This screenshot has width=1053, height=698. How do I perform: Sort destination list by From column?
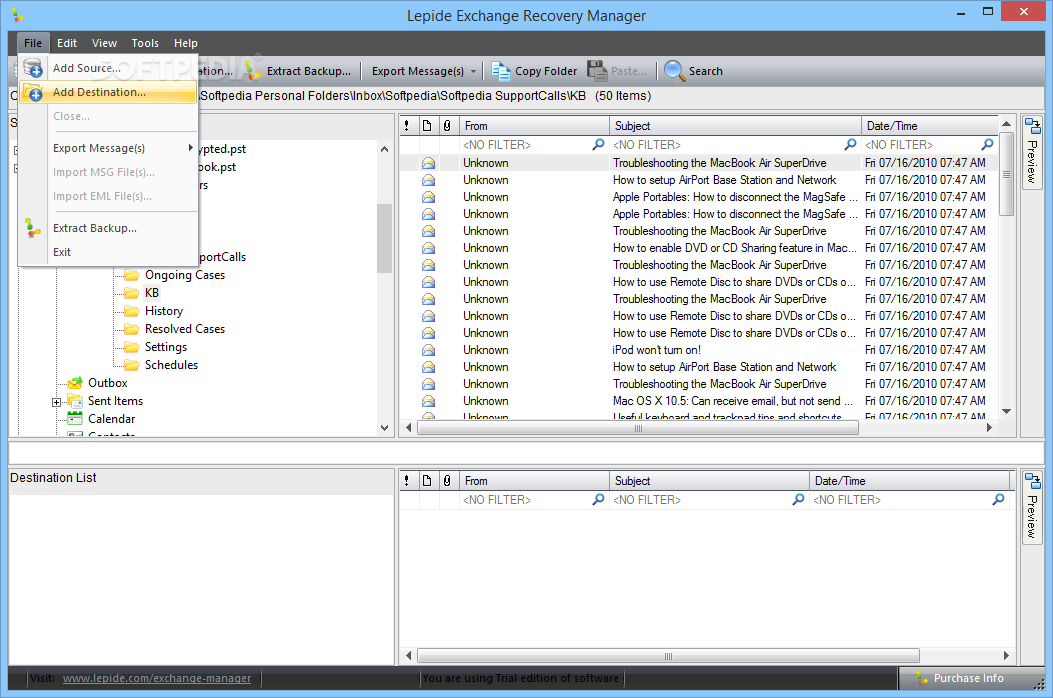point(535,481)
